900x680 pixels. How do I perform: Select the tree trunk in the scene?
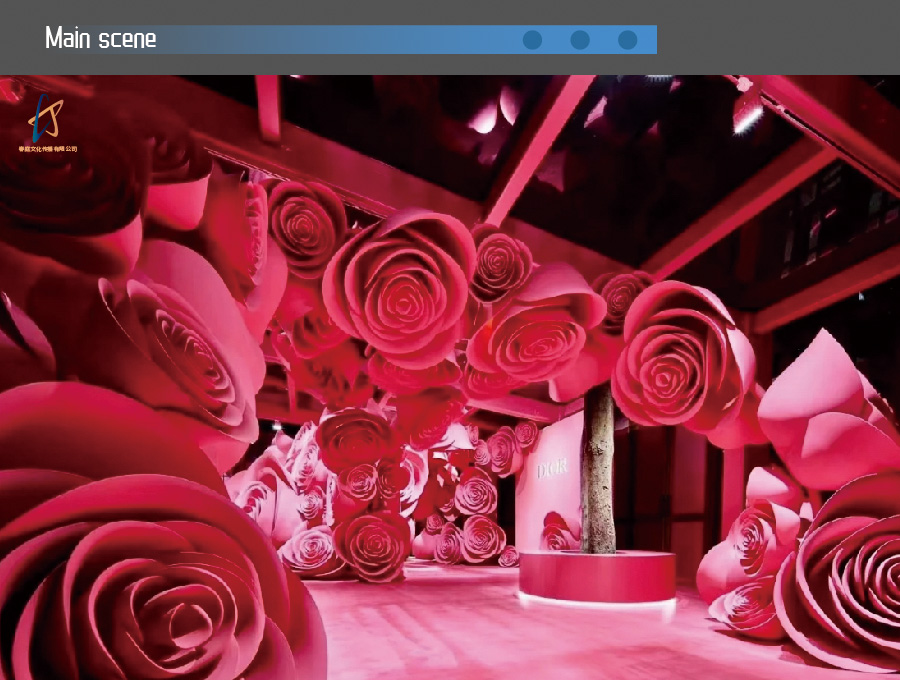pyautogui.click(x=598, y=470)
